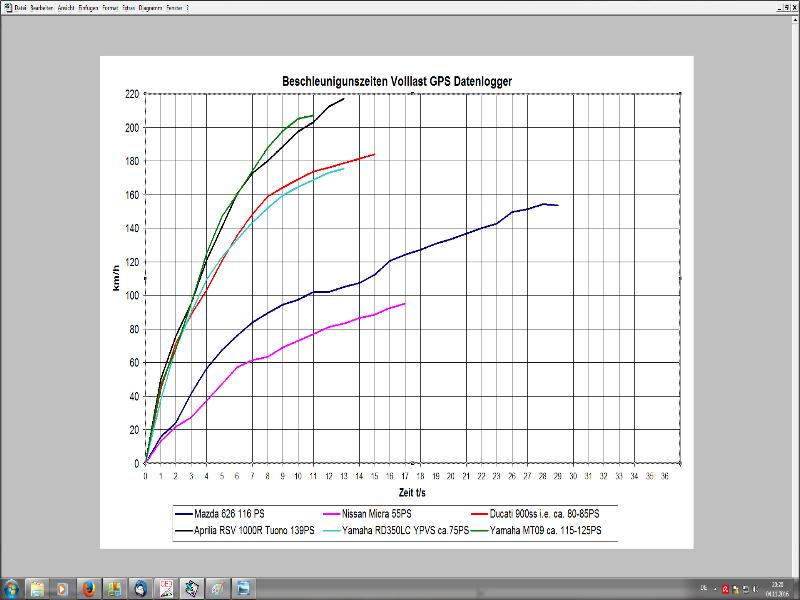Show hidden system tray icons
This screenshot has width=800, height=600.
[713, 587]
